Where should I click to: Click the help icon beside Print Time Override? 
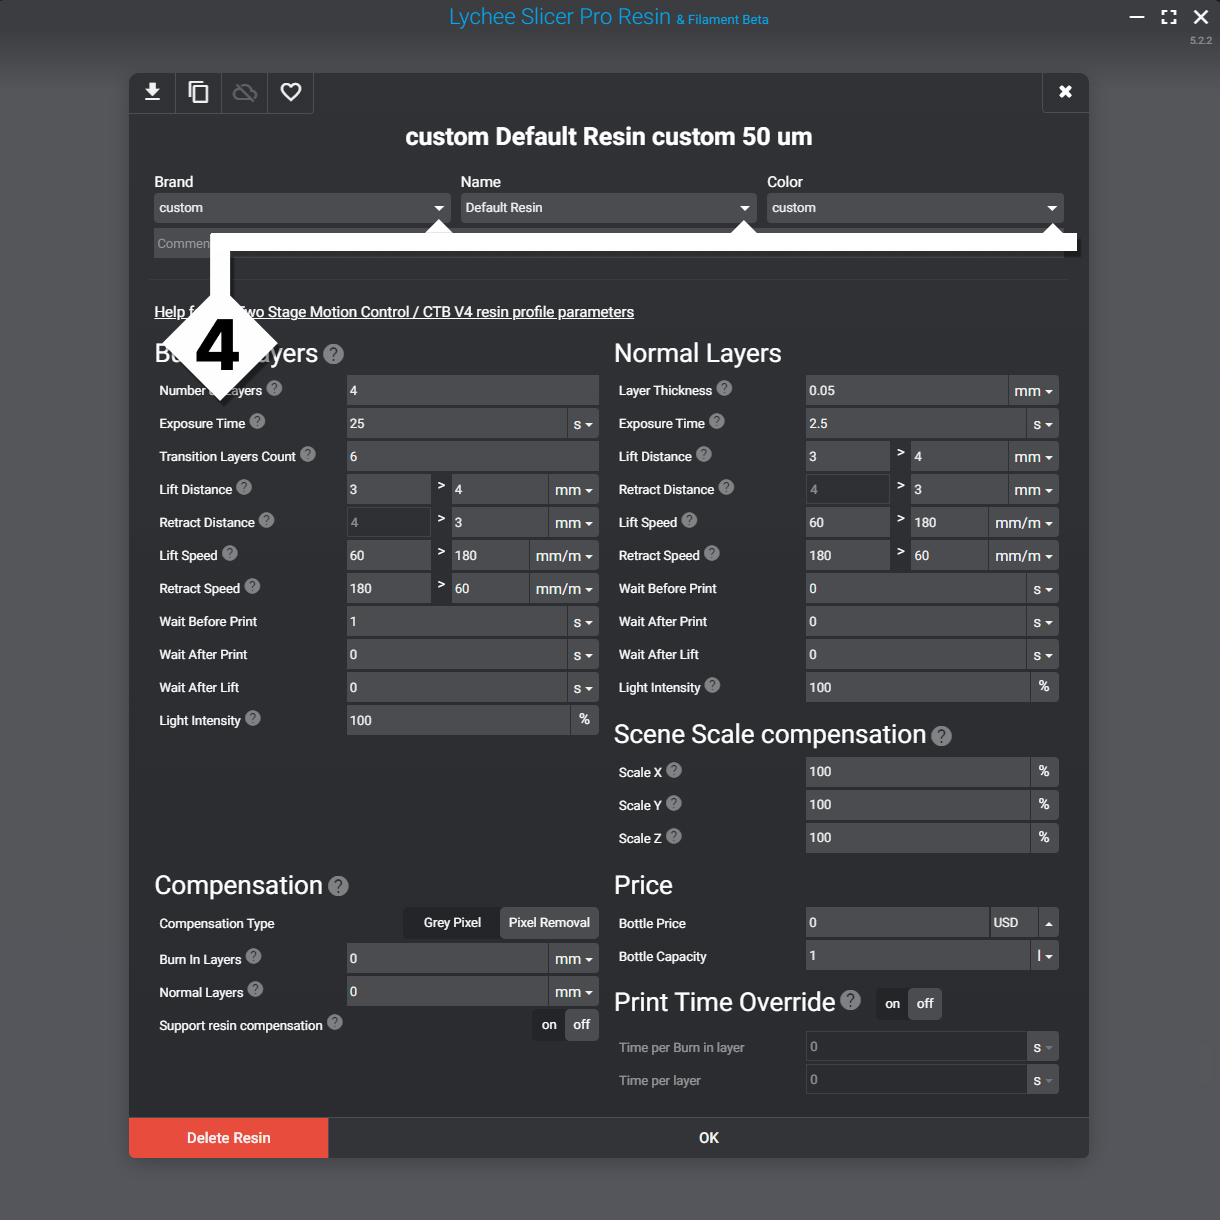(x=850, y=1000)
